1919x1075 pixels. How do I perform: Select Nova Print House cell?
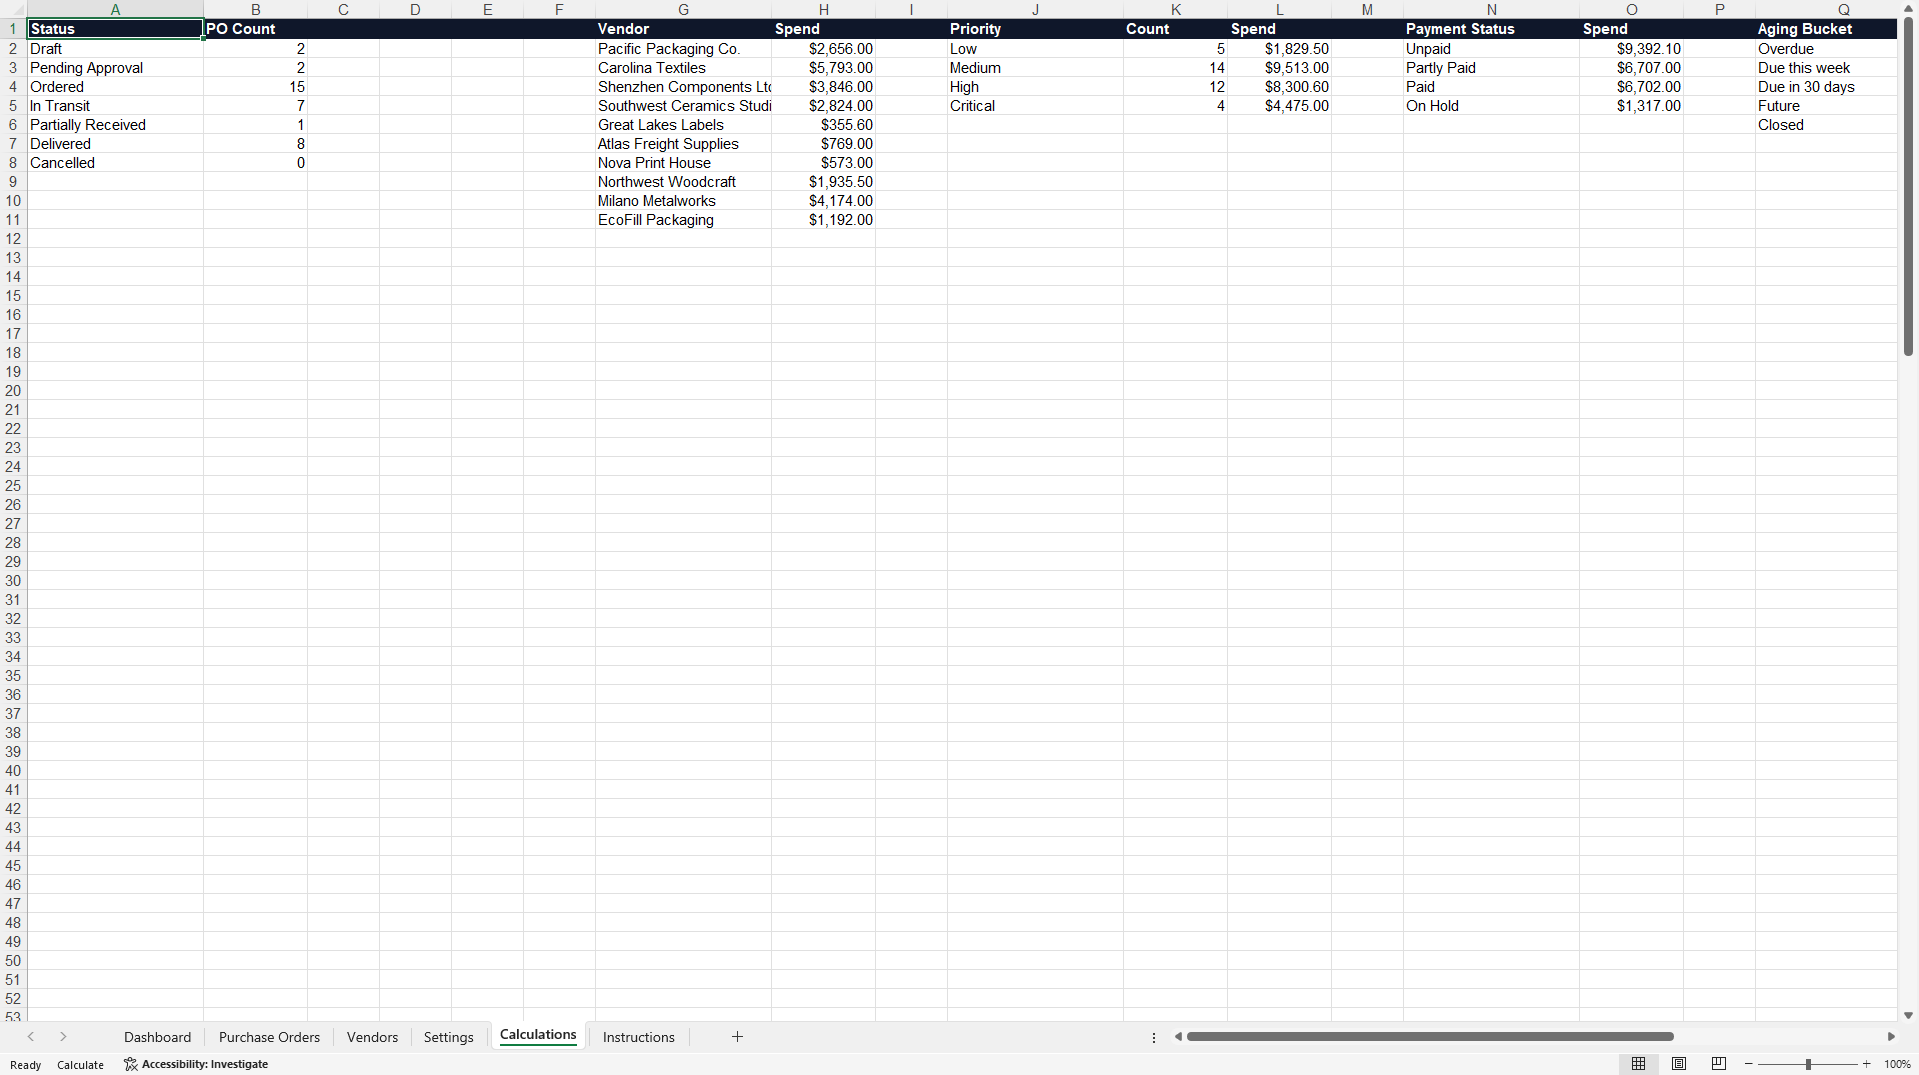683,163
